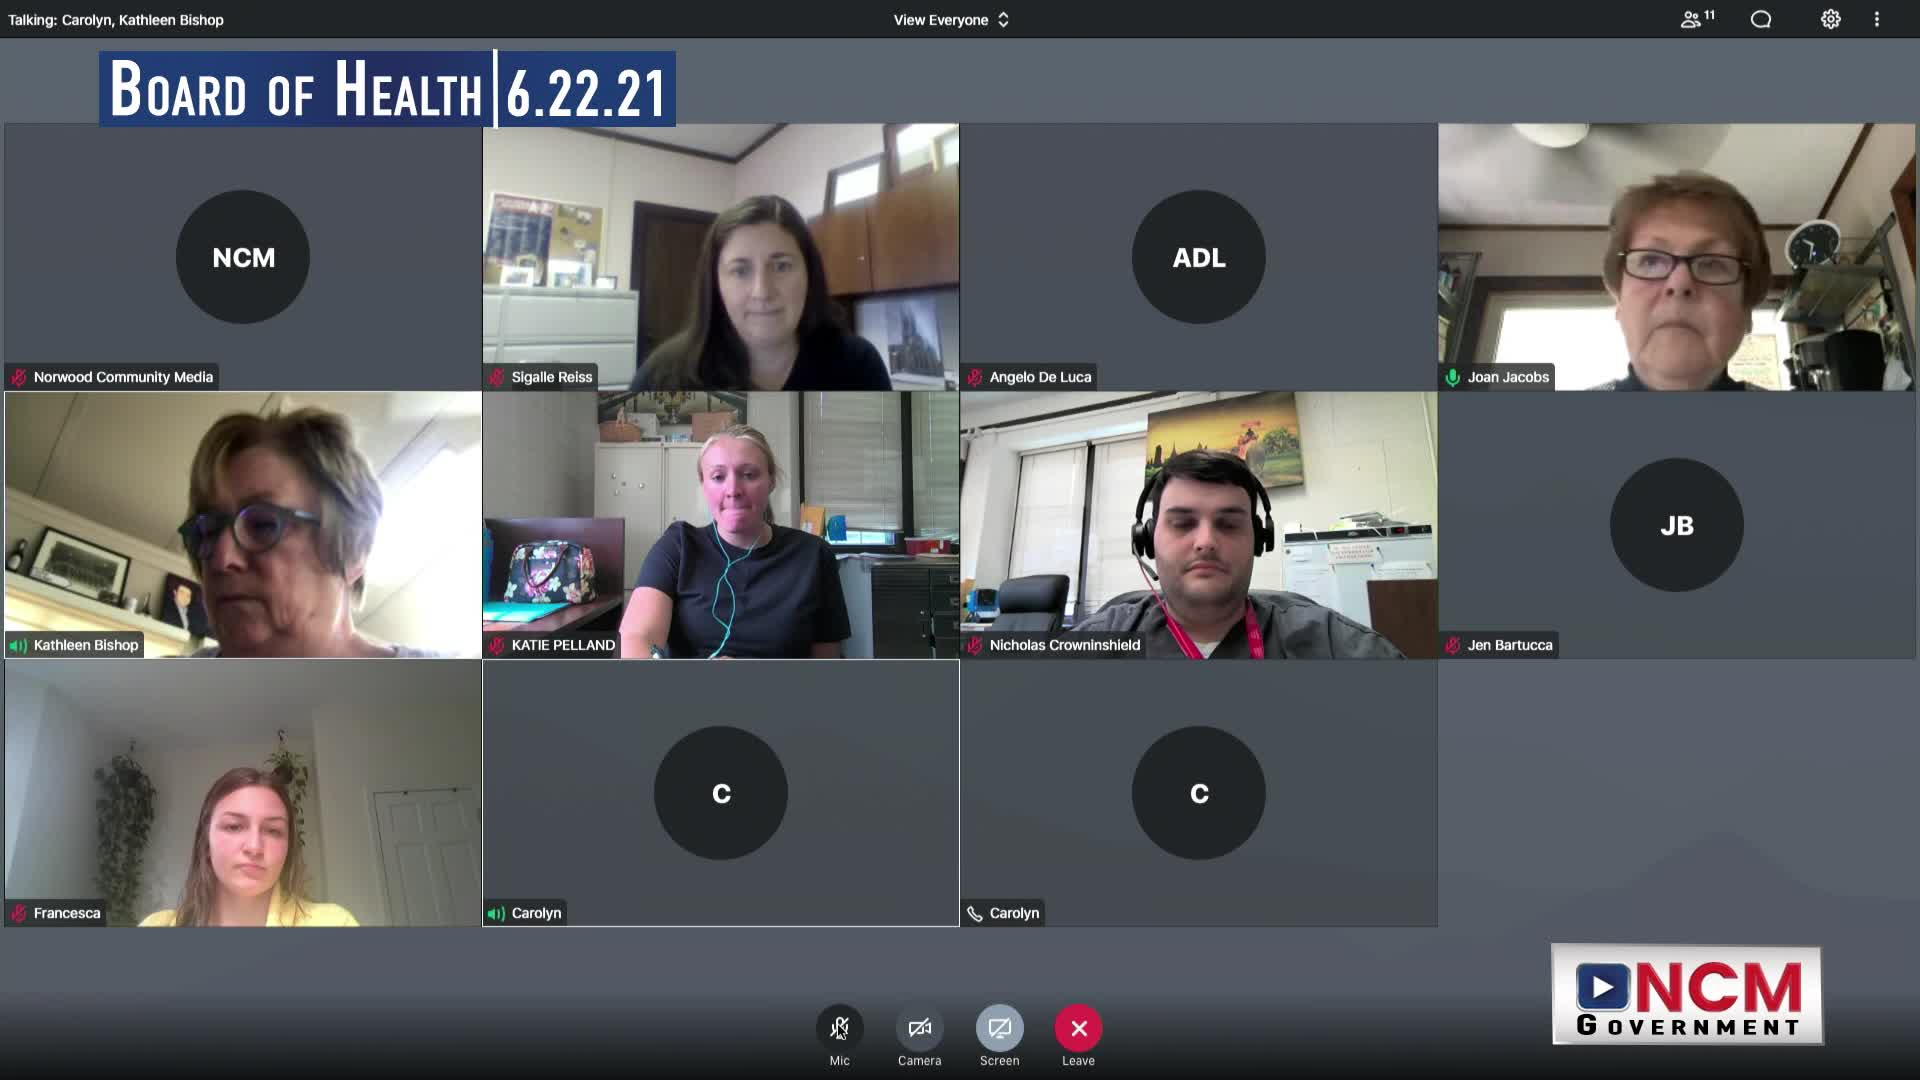Expand the View Everyone dropdown
Image resolution: width=1920 pixels, height=1080 pixels.
click(x=940, y=20)
